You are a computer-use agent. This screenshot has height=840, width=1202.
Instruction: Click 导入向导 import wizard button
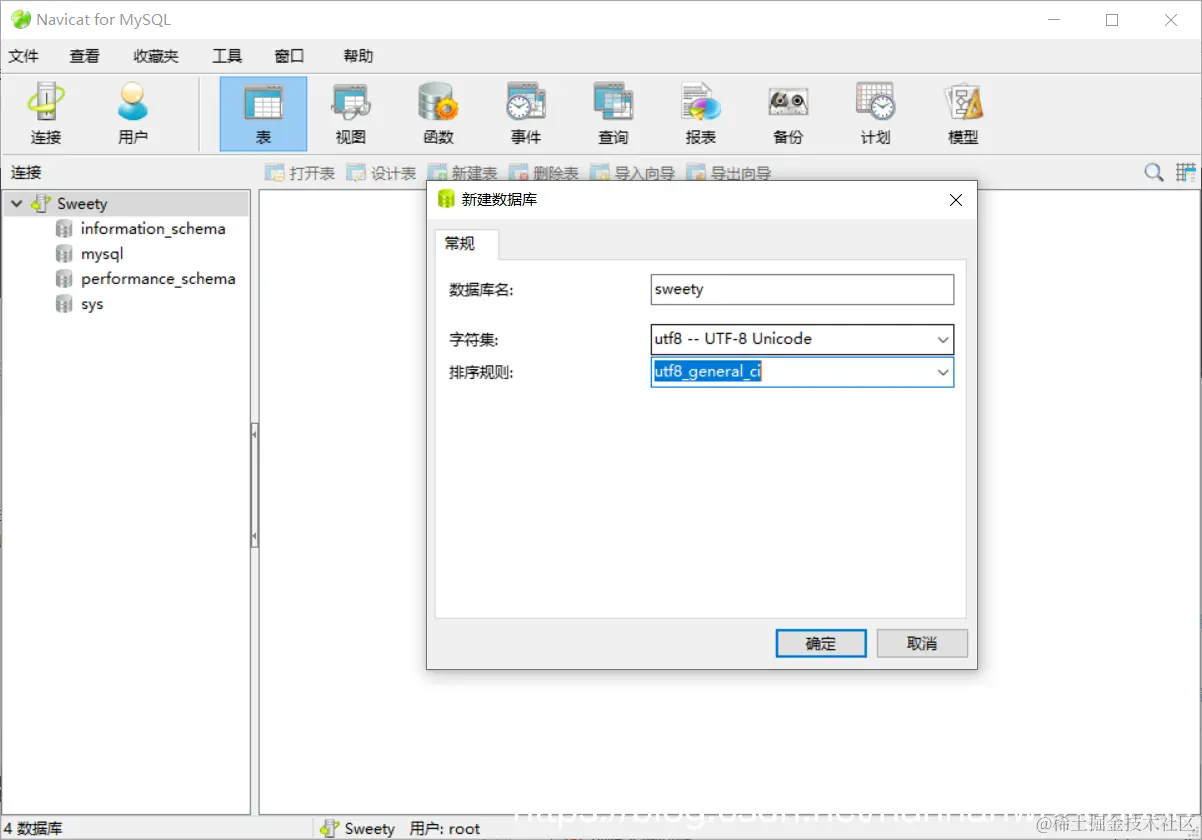click(x=632, y=173)
